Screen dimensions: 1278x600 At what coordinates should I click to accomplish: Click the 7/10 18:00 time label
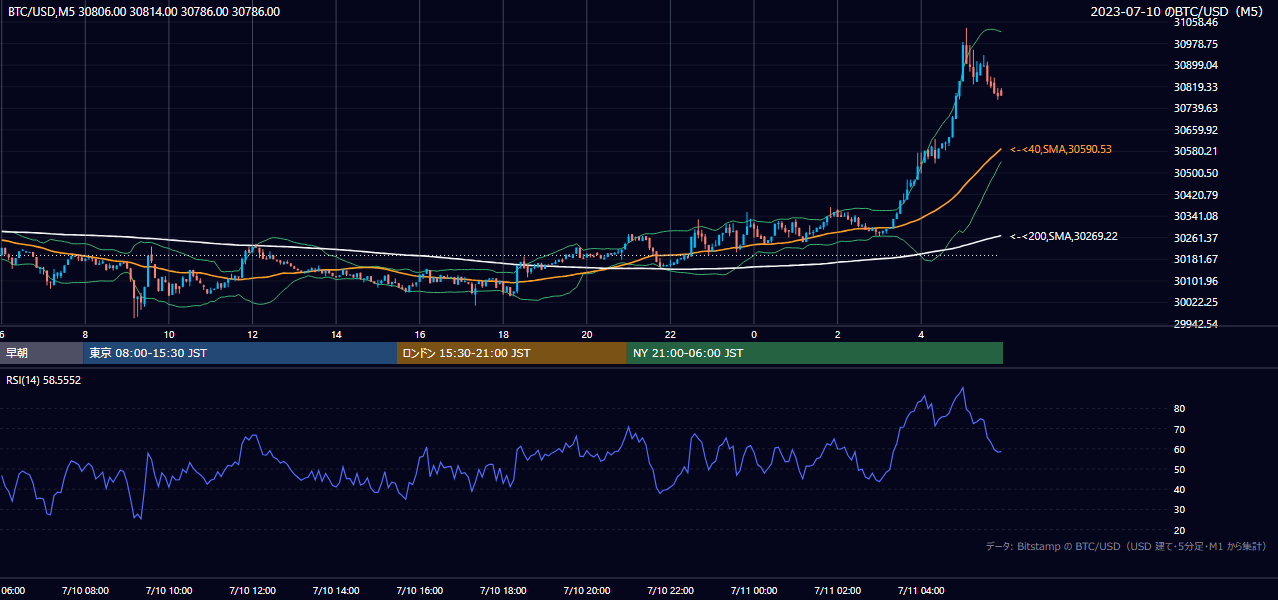(x=503, y=591)
